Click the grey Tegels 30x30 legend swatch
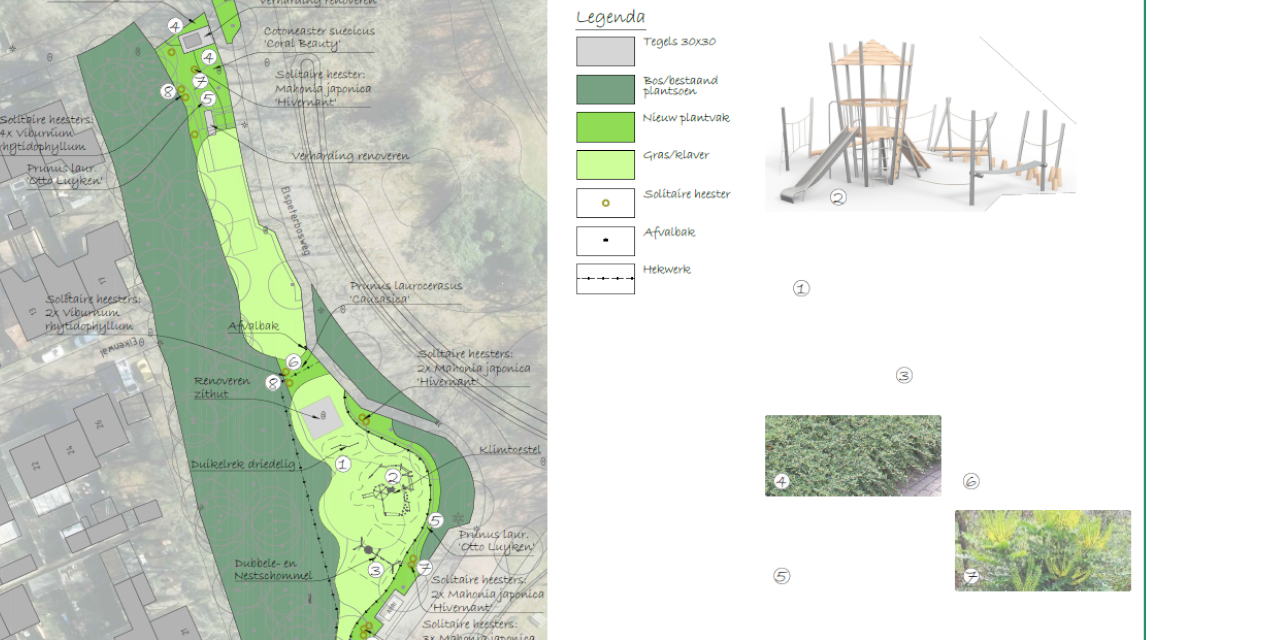 coord(605,52)
